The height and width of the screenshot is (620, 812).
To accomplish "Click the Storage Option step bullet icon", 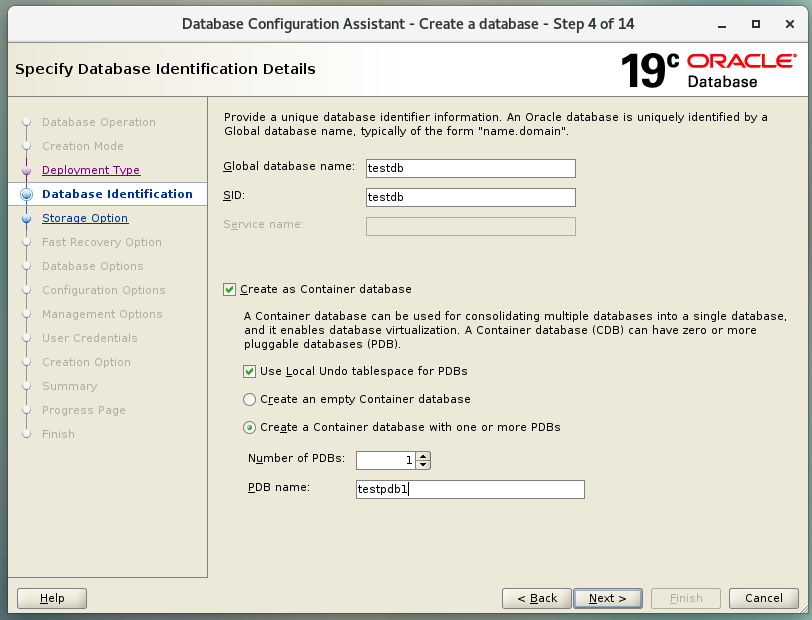I will (x=26, y=218).
